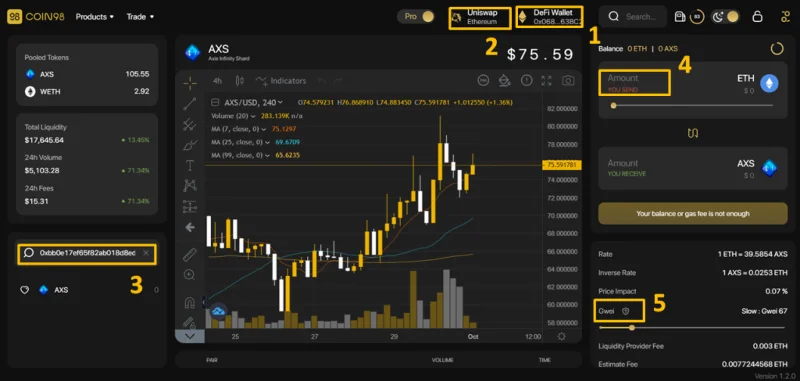The image size is (800, 381).
Task: Click the 75.591781 price label on axis
Action: (x=561, y=165)
